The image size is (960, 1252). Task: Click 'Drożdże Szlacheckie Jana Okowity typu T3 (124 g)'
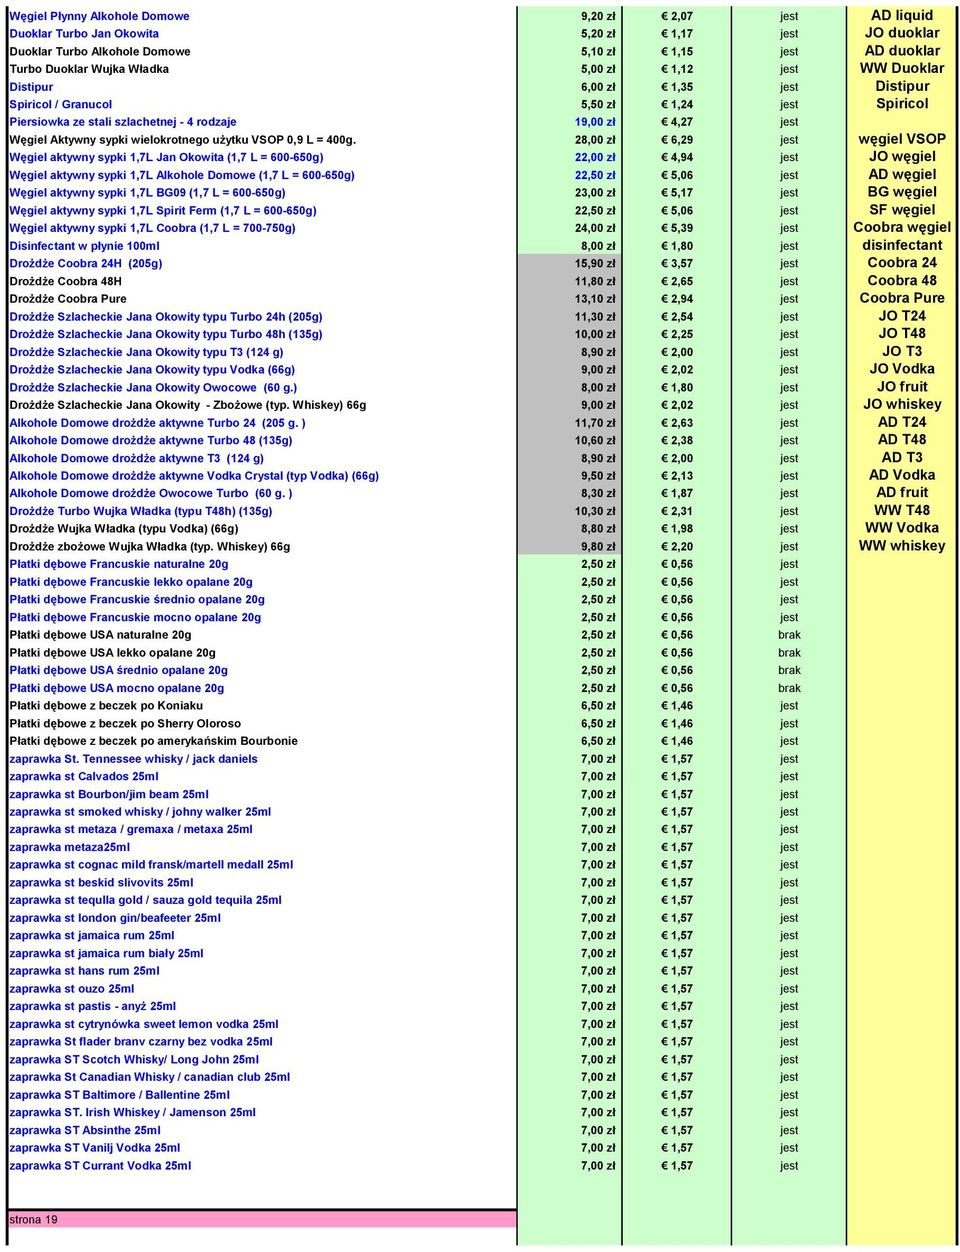(x=146, y=352)
